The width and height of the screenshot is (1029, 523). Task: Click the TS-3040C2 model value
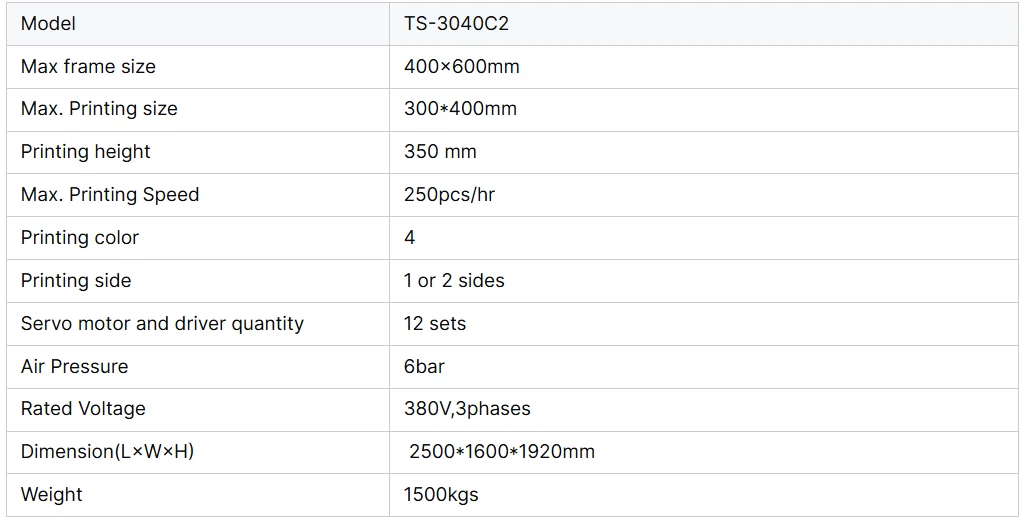(x=456, y=24)
